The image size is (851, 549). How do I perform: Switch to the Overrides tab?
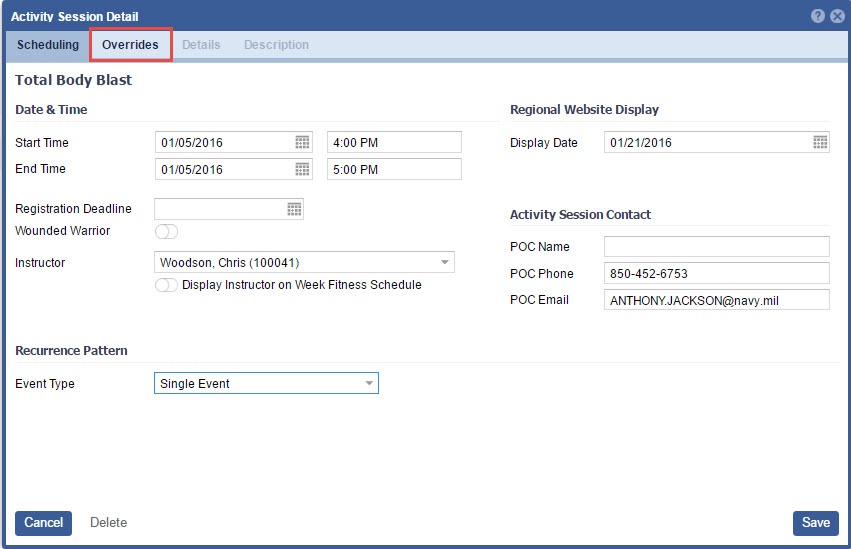click(x=130, y=45)
